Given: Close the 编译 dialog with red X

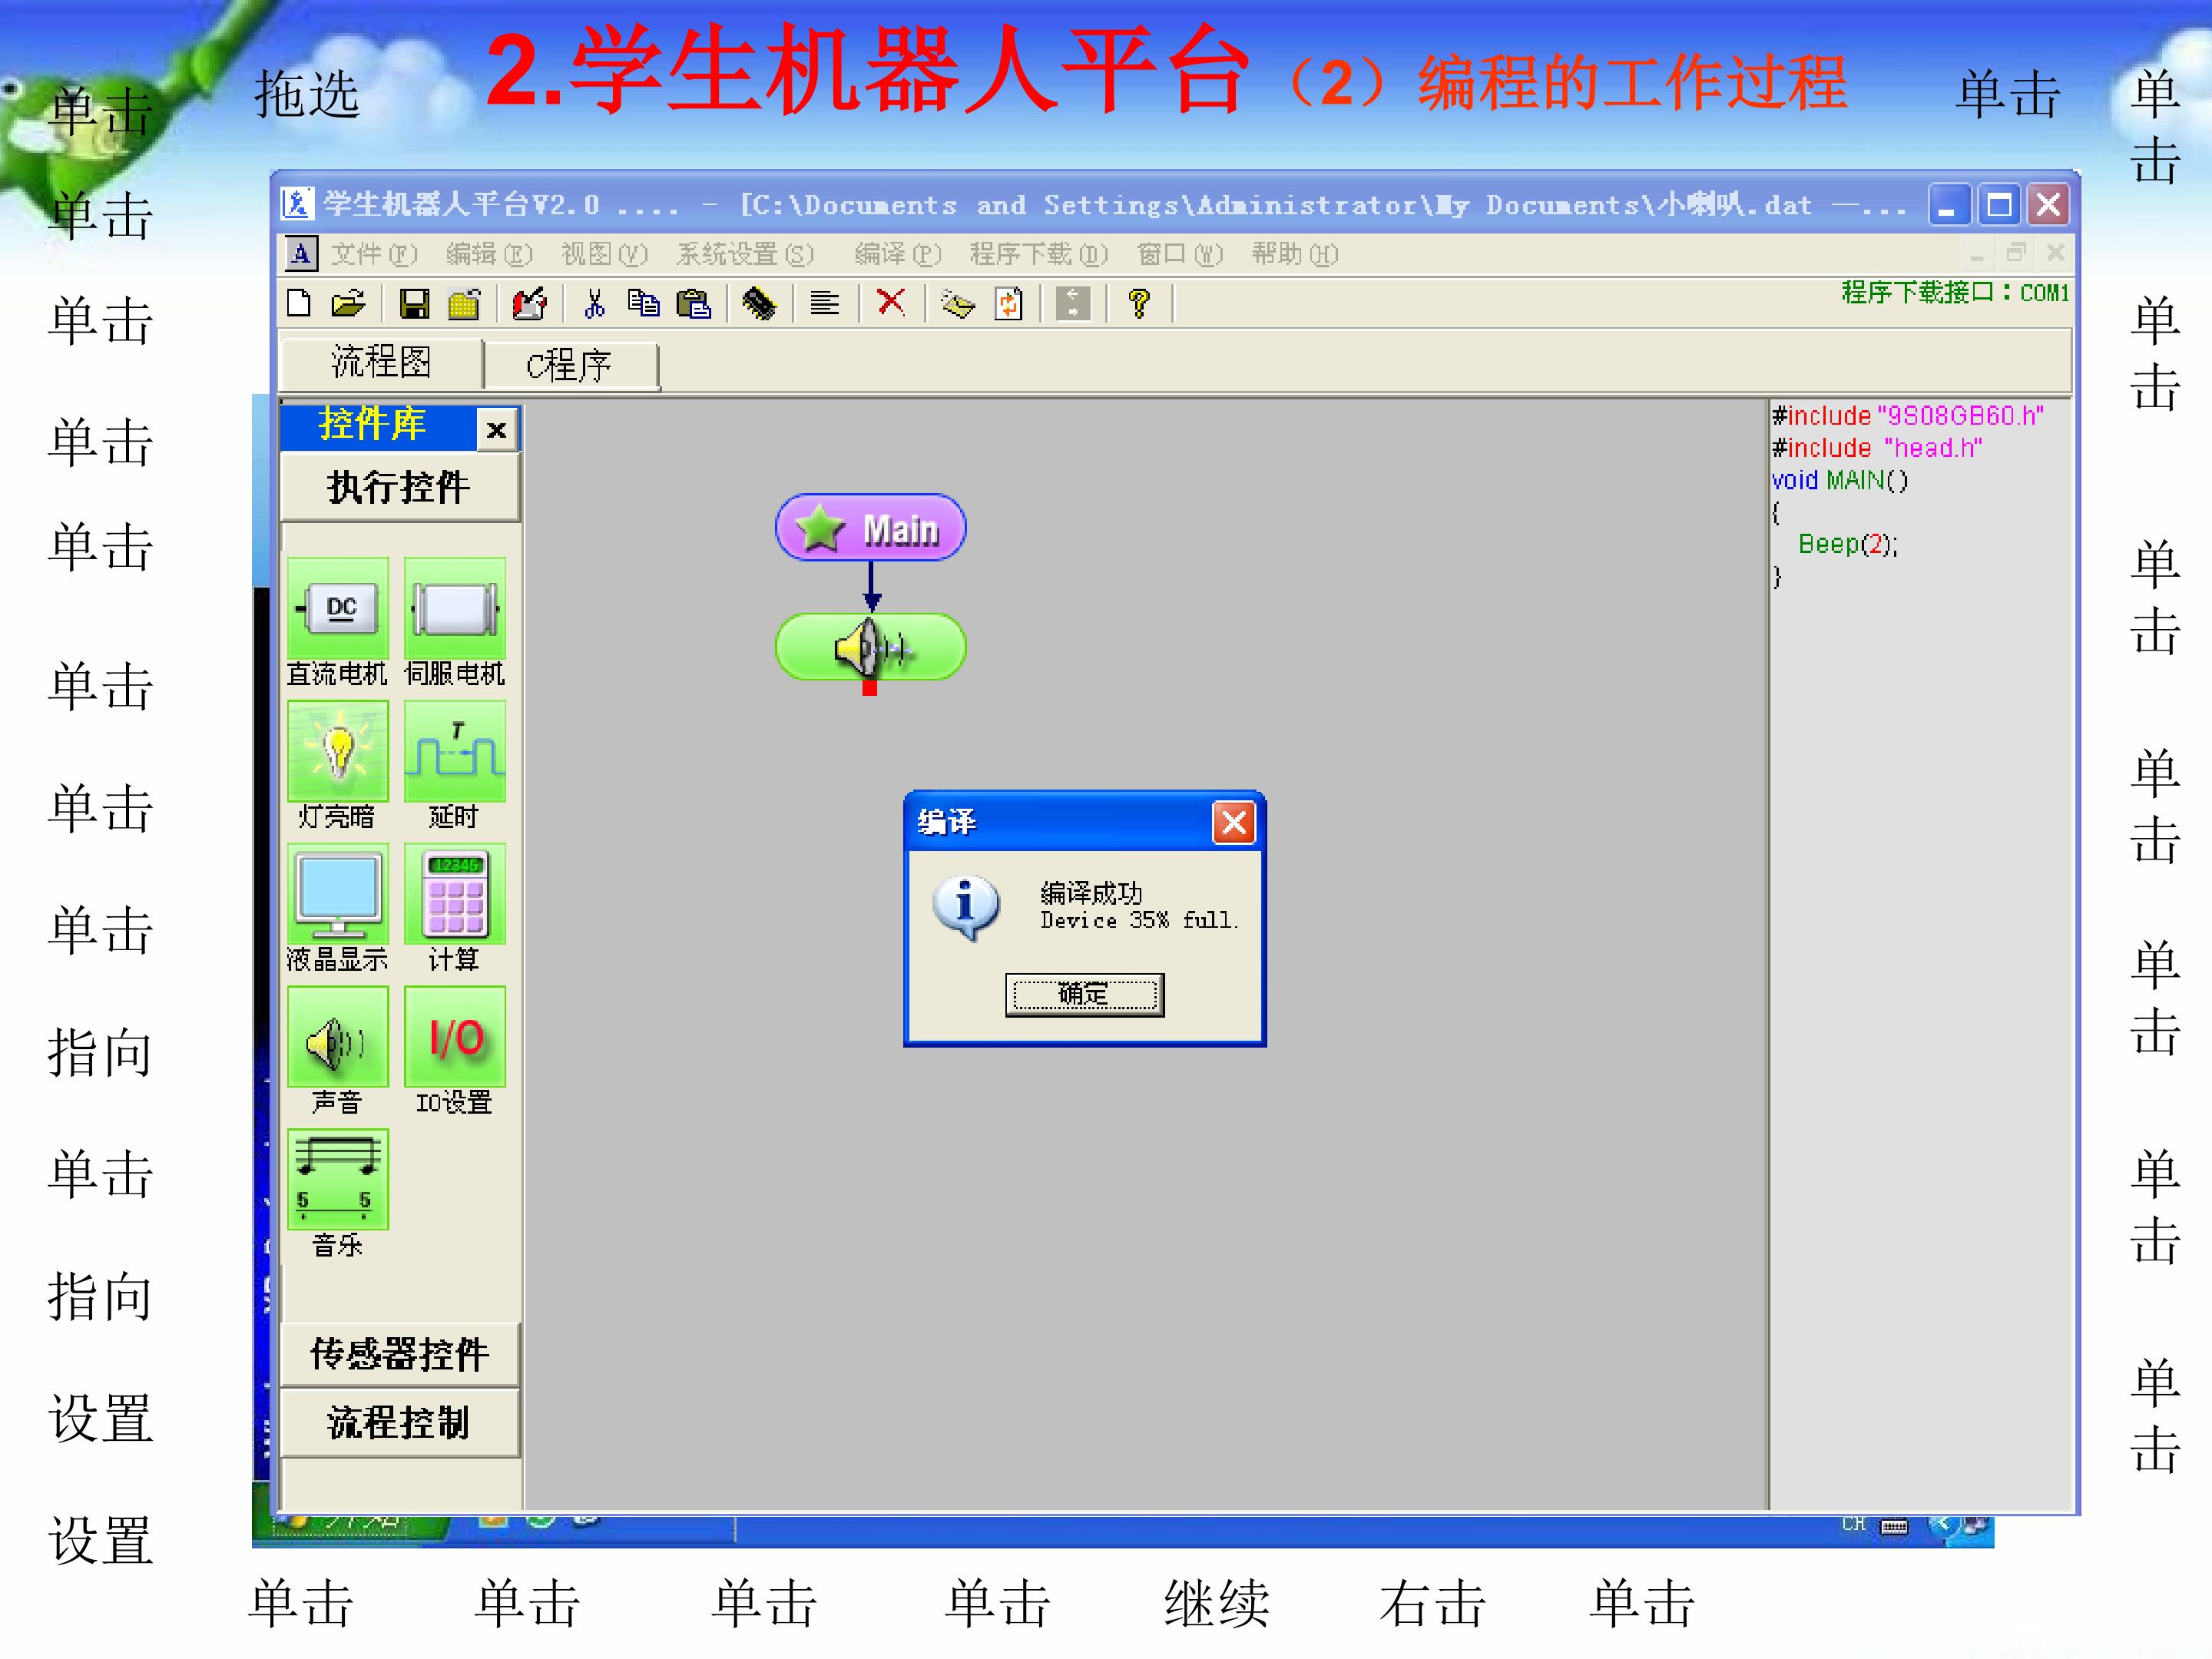Looking at the screenshot, I should click(1234, 823).
